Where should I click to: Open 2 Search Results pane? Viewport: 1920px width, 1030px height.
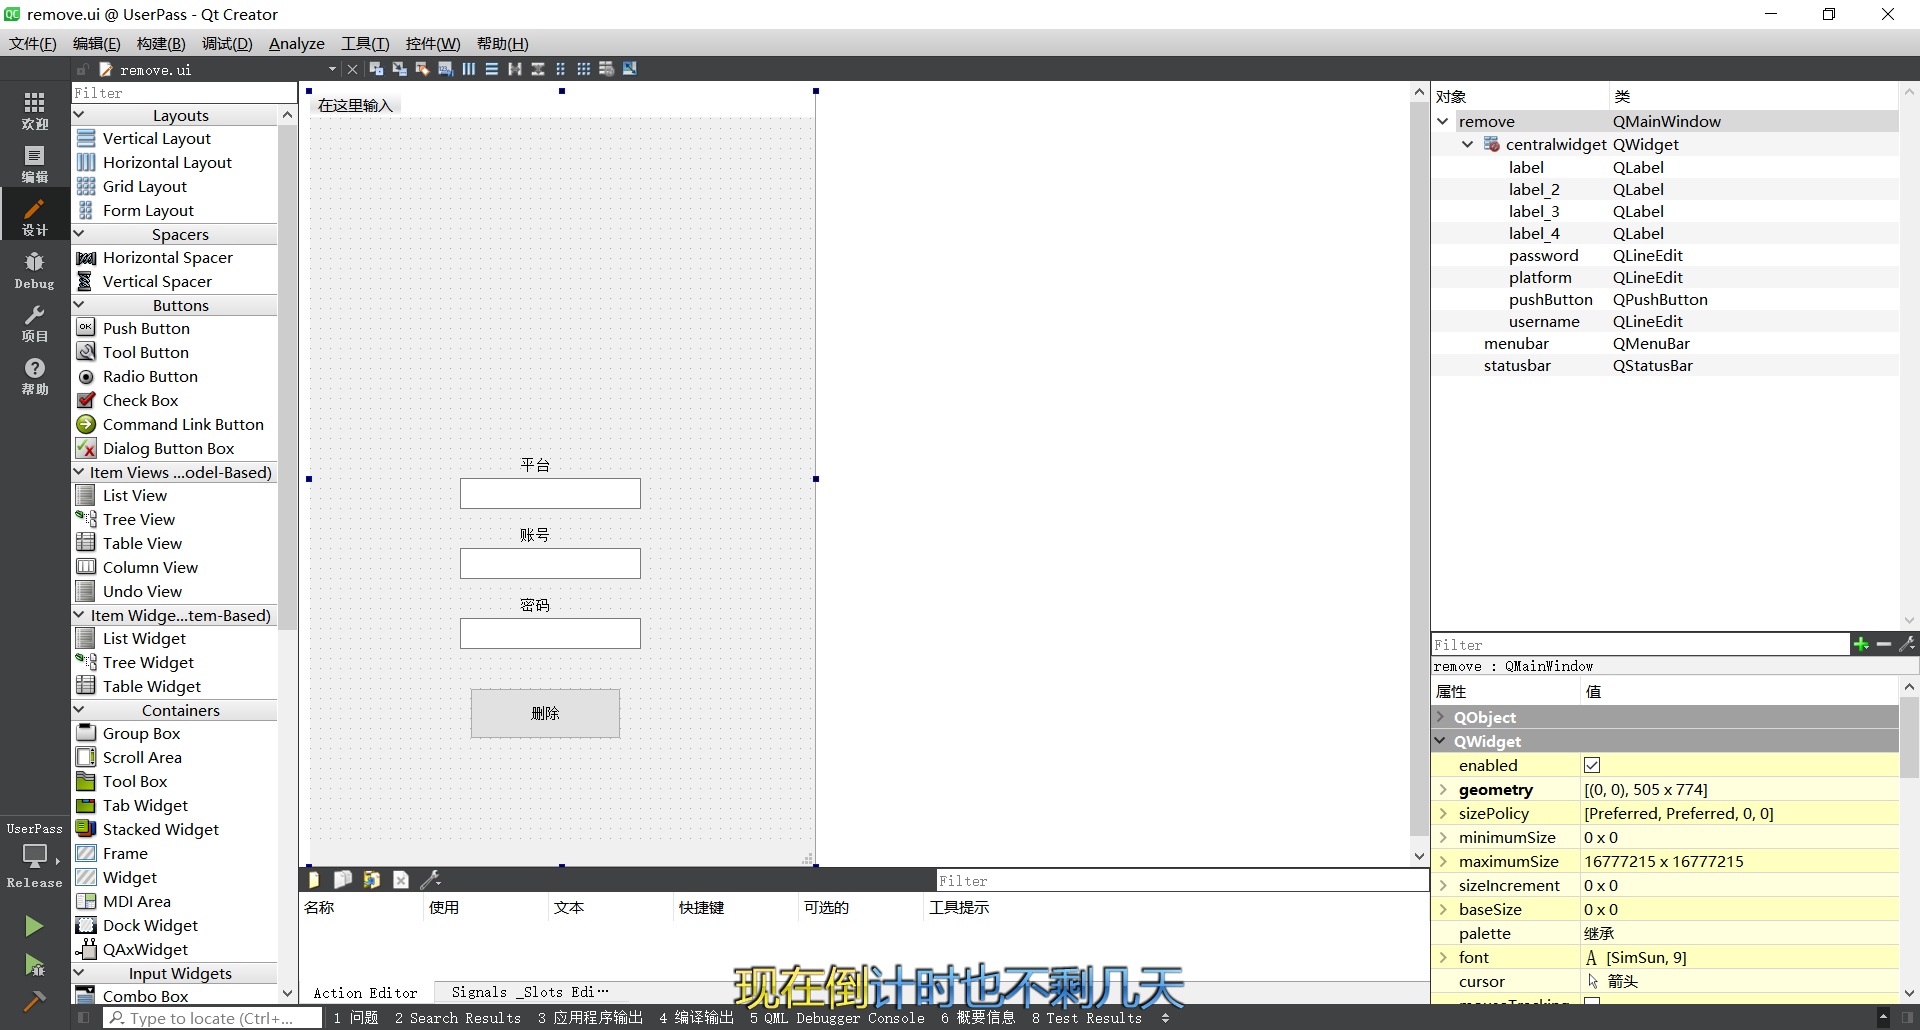458,1018
